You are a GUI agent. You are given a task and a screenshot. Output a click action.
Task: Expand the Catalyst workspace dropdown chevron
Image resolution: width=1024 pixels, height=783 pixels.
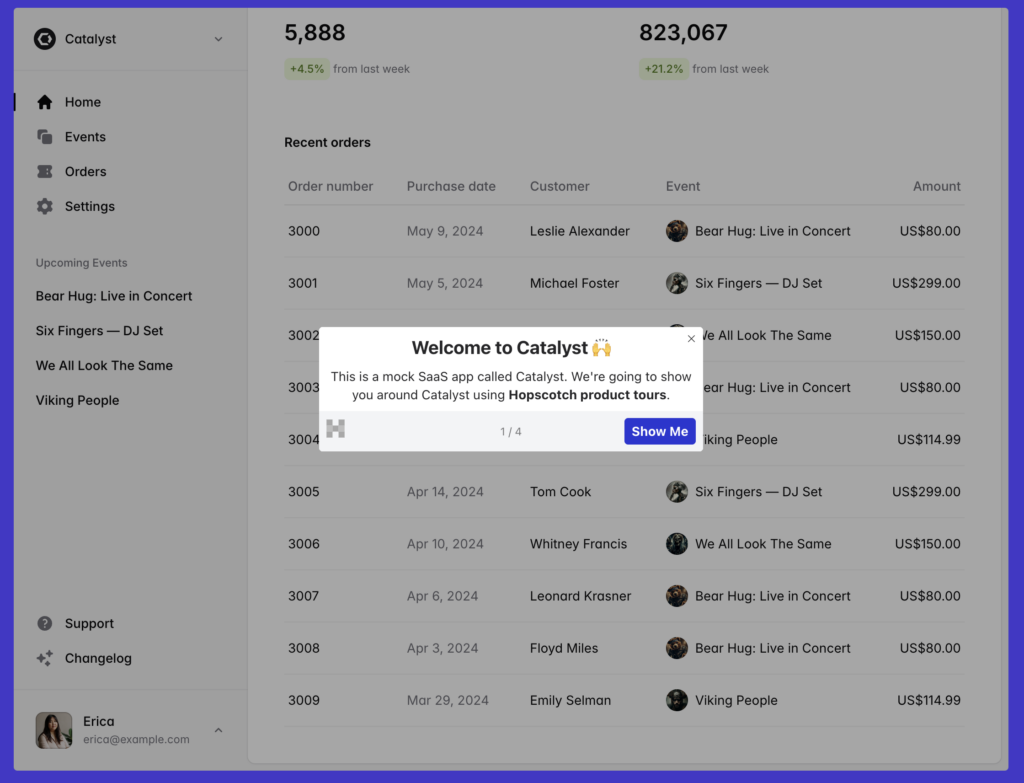click(218, 39)
